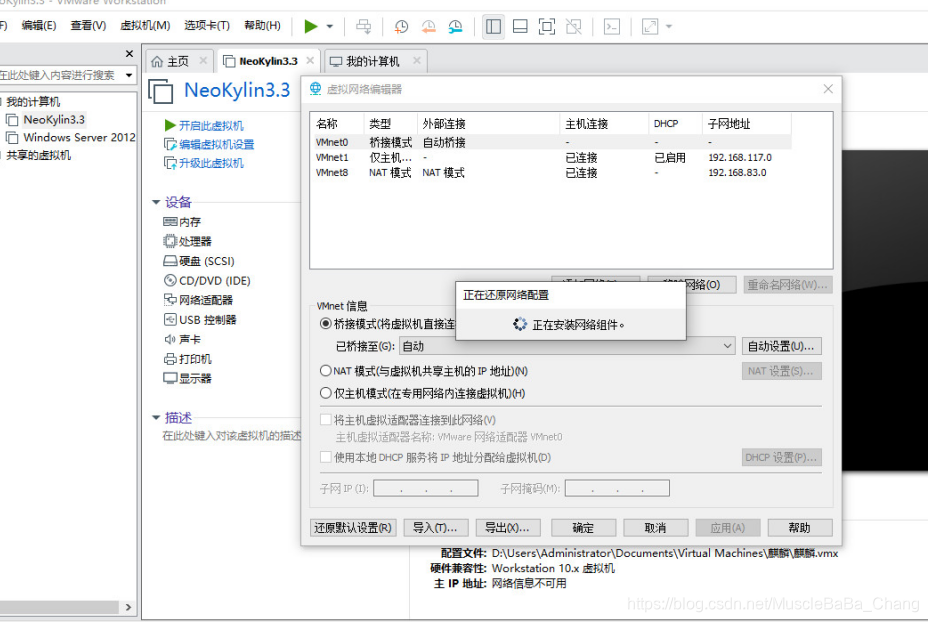
Task: Toggle the library sidebar view icon
Action: (x=494, y=27)
